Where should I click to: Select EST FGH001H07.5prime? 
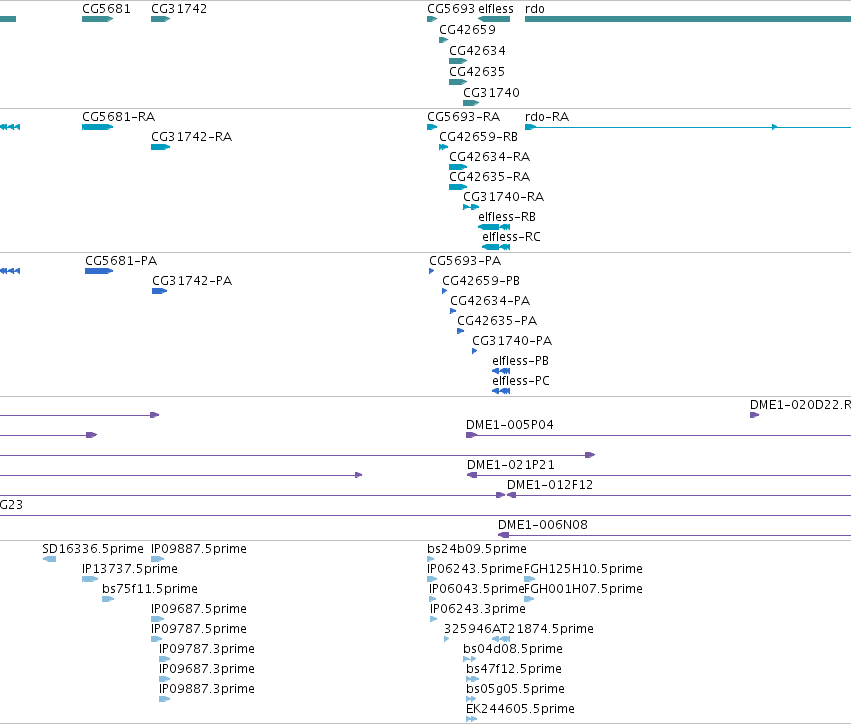pyautogui.click(x=583, y=589)
